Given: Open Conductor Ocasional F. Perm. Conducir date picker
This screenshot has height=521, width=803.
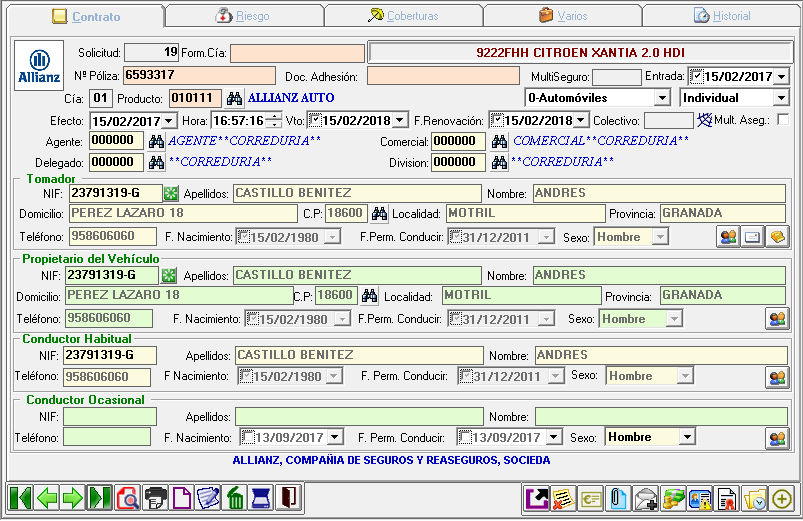Looking at the screenshot, I should click(x=554, y=437).
